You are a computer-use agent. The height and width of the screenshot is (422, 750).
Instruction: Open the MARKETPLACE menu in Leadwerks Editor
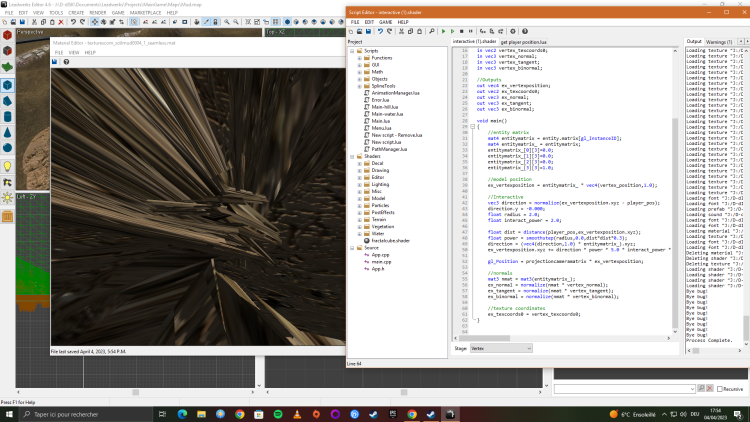click(x=144, y=13)
